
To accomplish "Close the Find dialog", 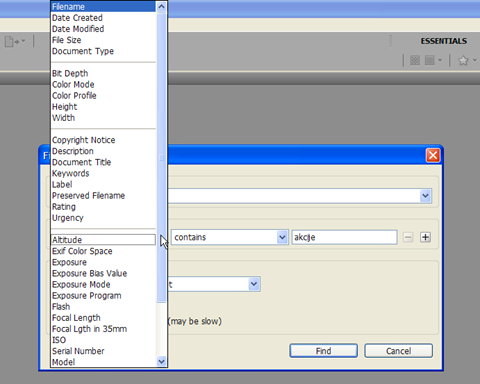I will 433,155.
